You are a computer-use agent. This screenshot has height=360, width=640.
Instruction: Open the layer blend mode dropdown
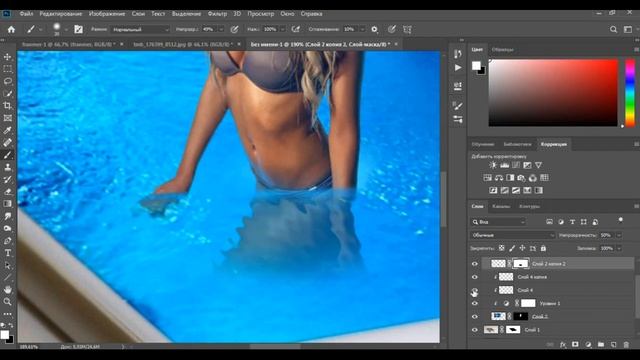(x=513, y=235)
